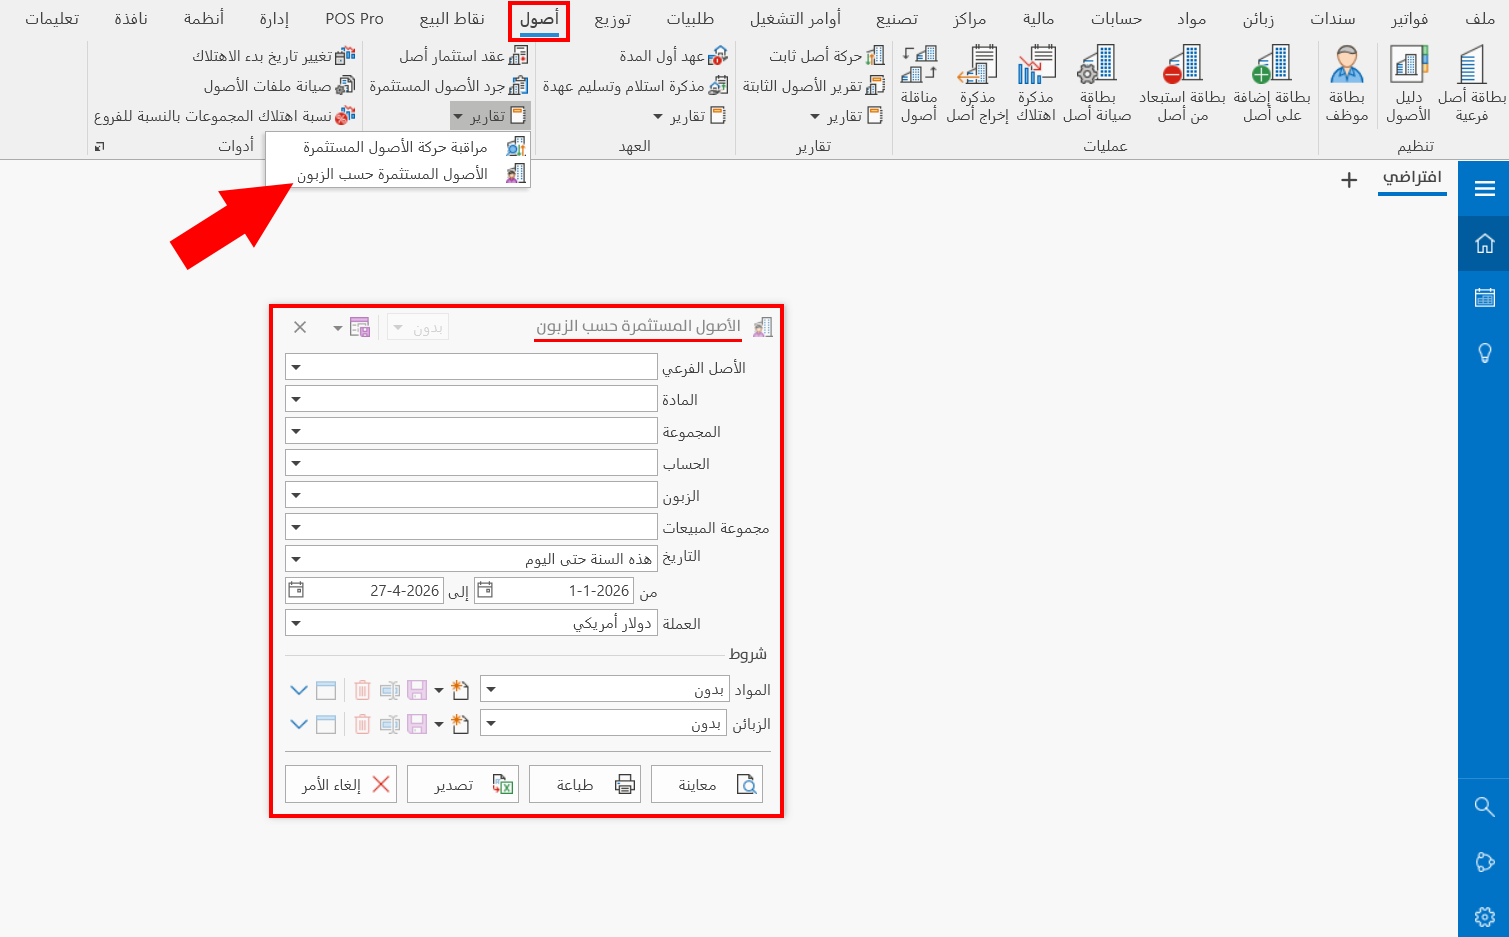This screenshot has height=937, width=1509.
Task: Expand the المجموعة dropdown
Action: [296, 431]
